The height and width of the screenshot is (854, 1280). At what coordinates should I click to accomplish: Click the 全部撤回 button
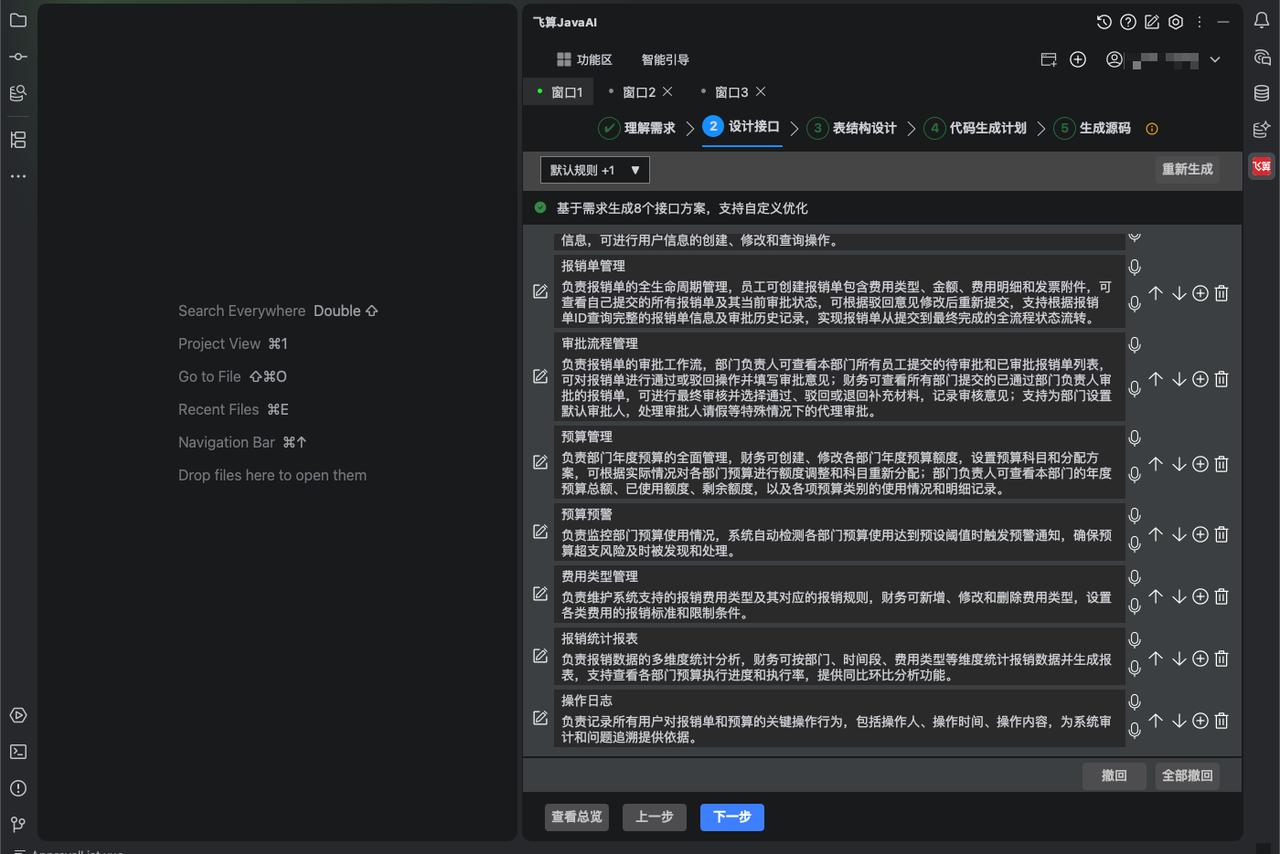(1187, 776)
